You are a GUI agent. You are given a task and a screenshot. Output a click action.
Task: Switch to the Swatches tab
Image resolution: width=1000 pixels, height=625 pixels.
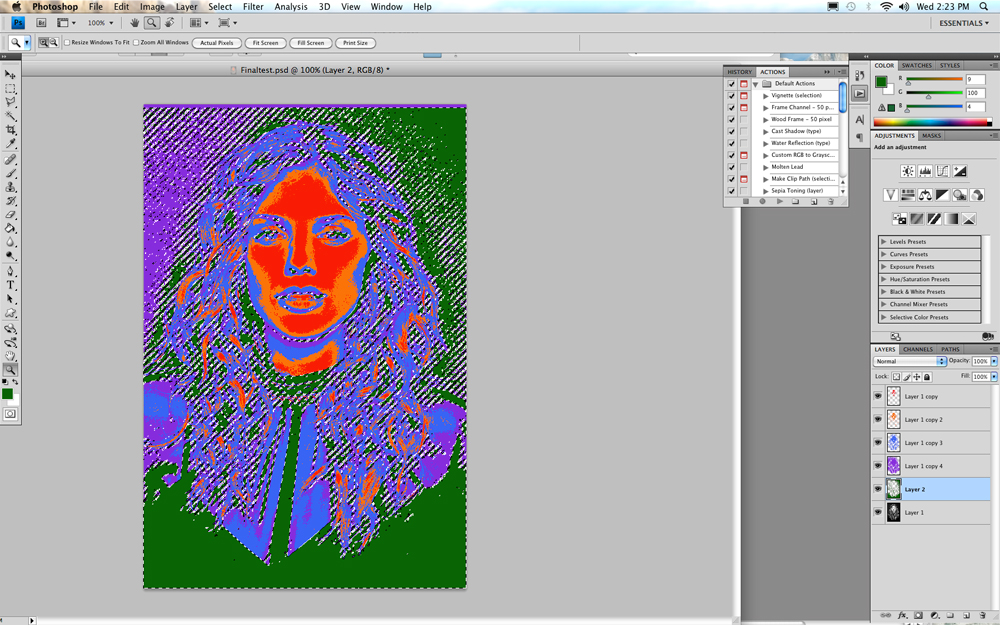pyautogui.click(x=916, y=66)
